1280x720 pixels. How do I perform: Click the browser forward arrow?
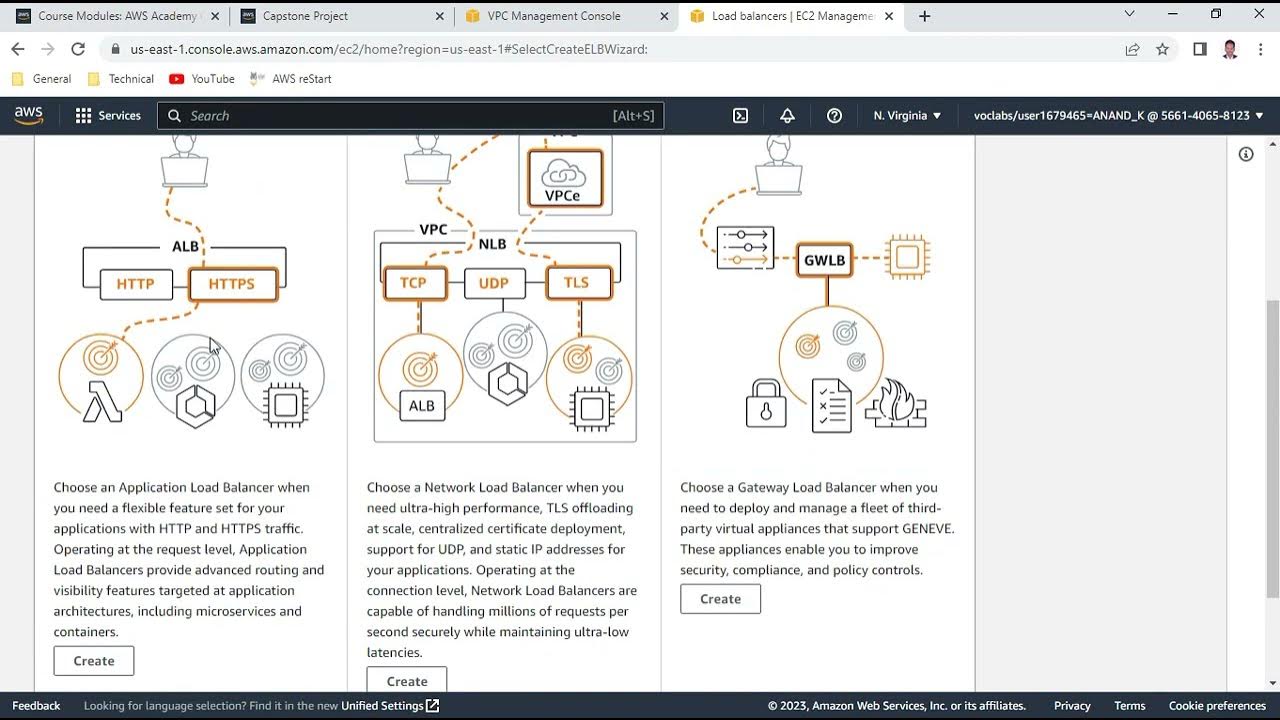point(47,49)
